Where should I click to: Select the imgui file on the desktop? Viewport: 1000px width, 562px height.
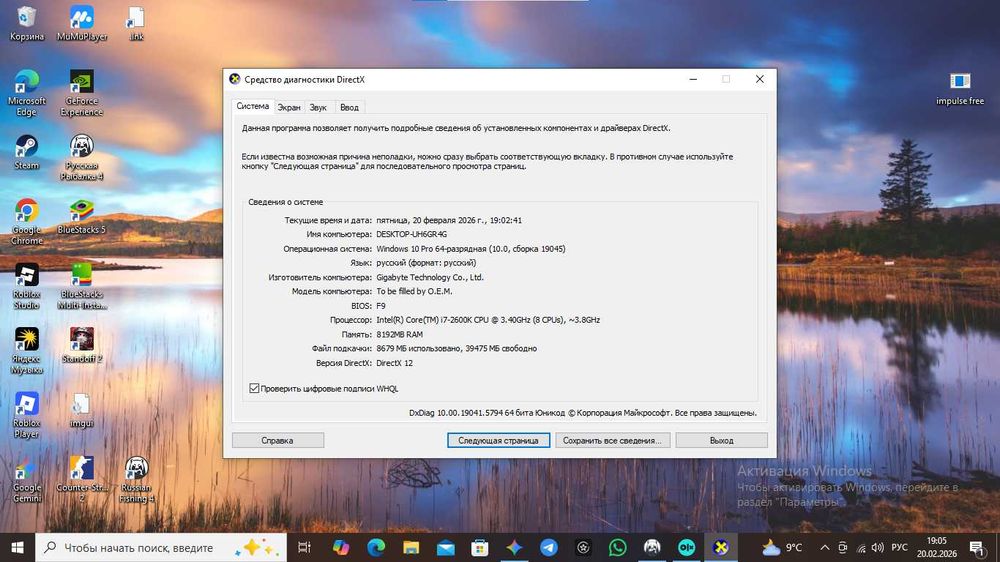point(82,410)
